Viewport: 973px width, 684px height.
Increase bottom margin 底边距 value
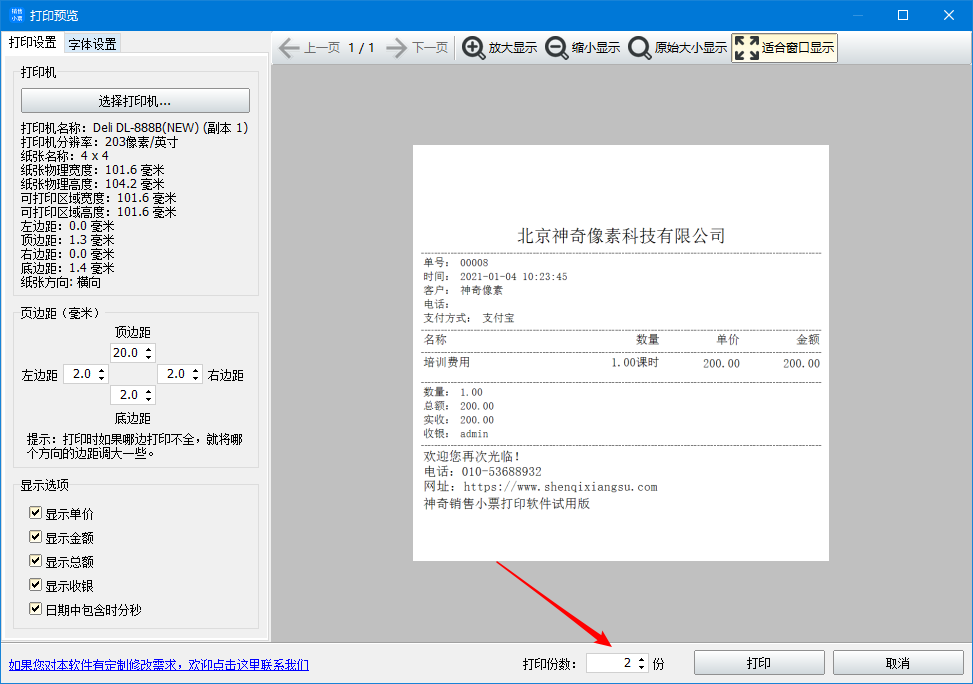[x=148, y=392]
